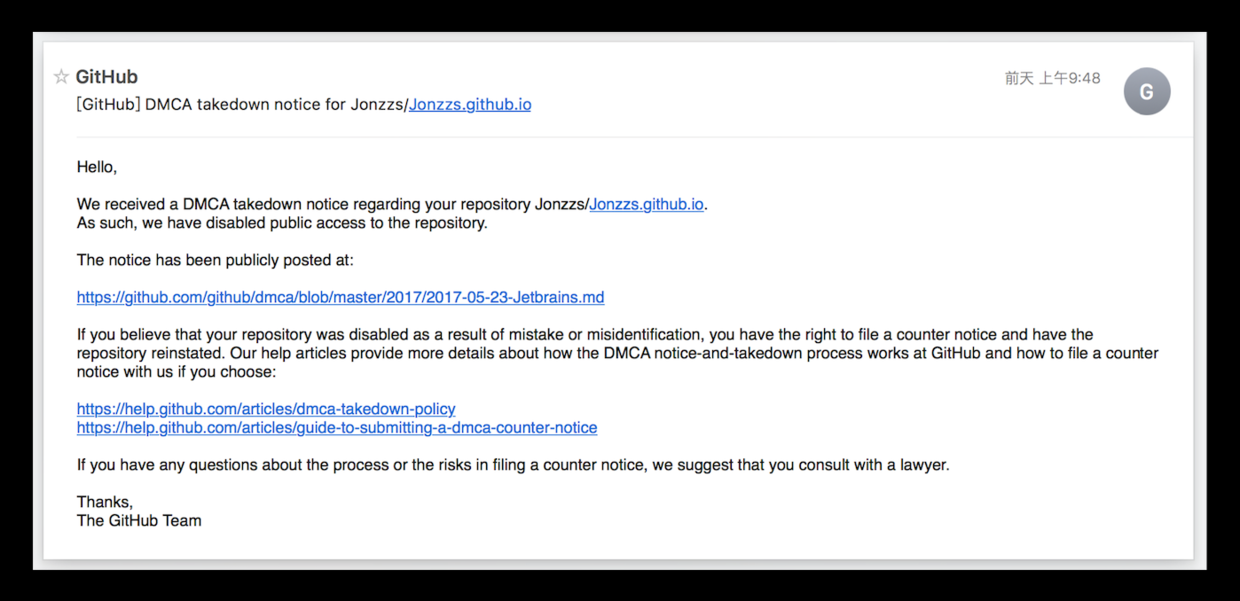Image resolution: width=1240 pixels, height=601 pixels.
Task: Click "The GitHub Team" signature
Action: pos(139,520)
